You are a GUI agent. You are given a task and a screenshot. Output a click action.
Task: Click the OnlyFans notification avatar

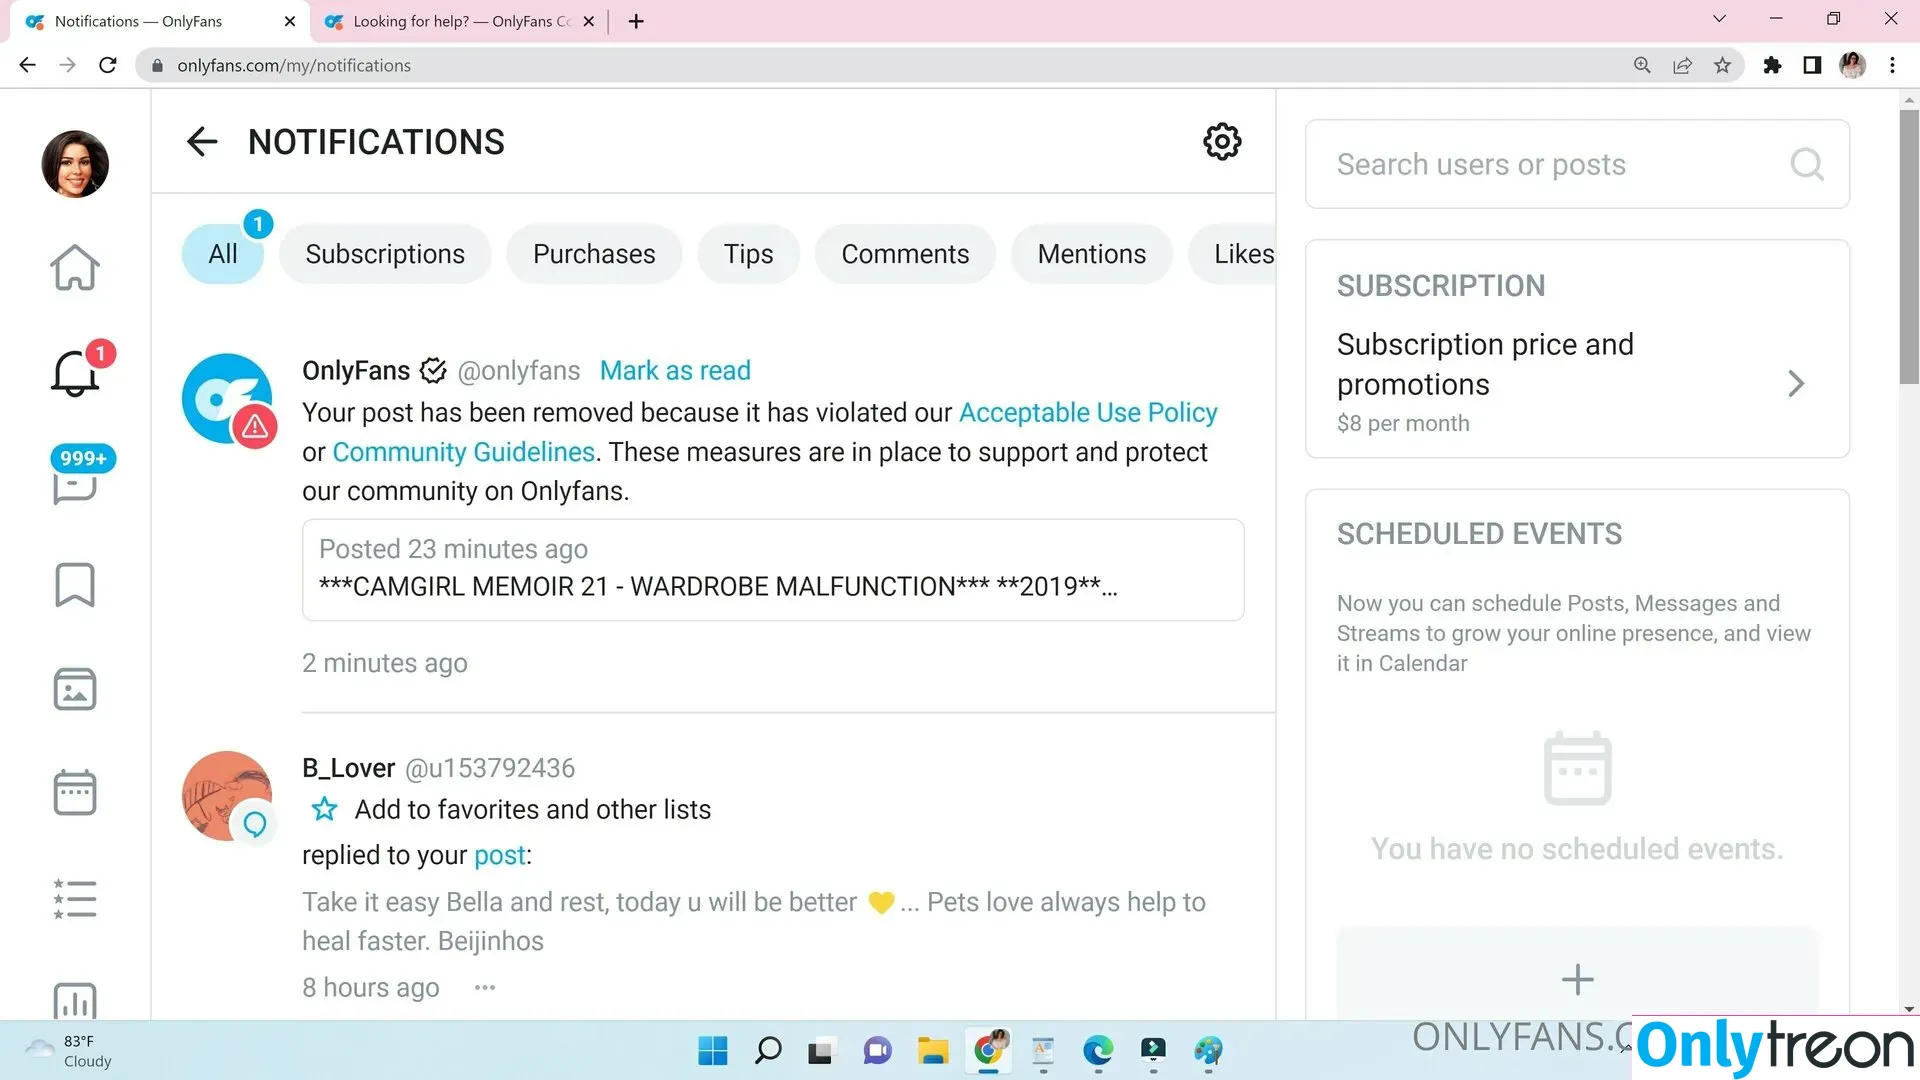pyautogui.click(x=227, y=398)
